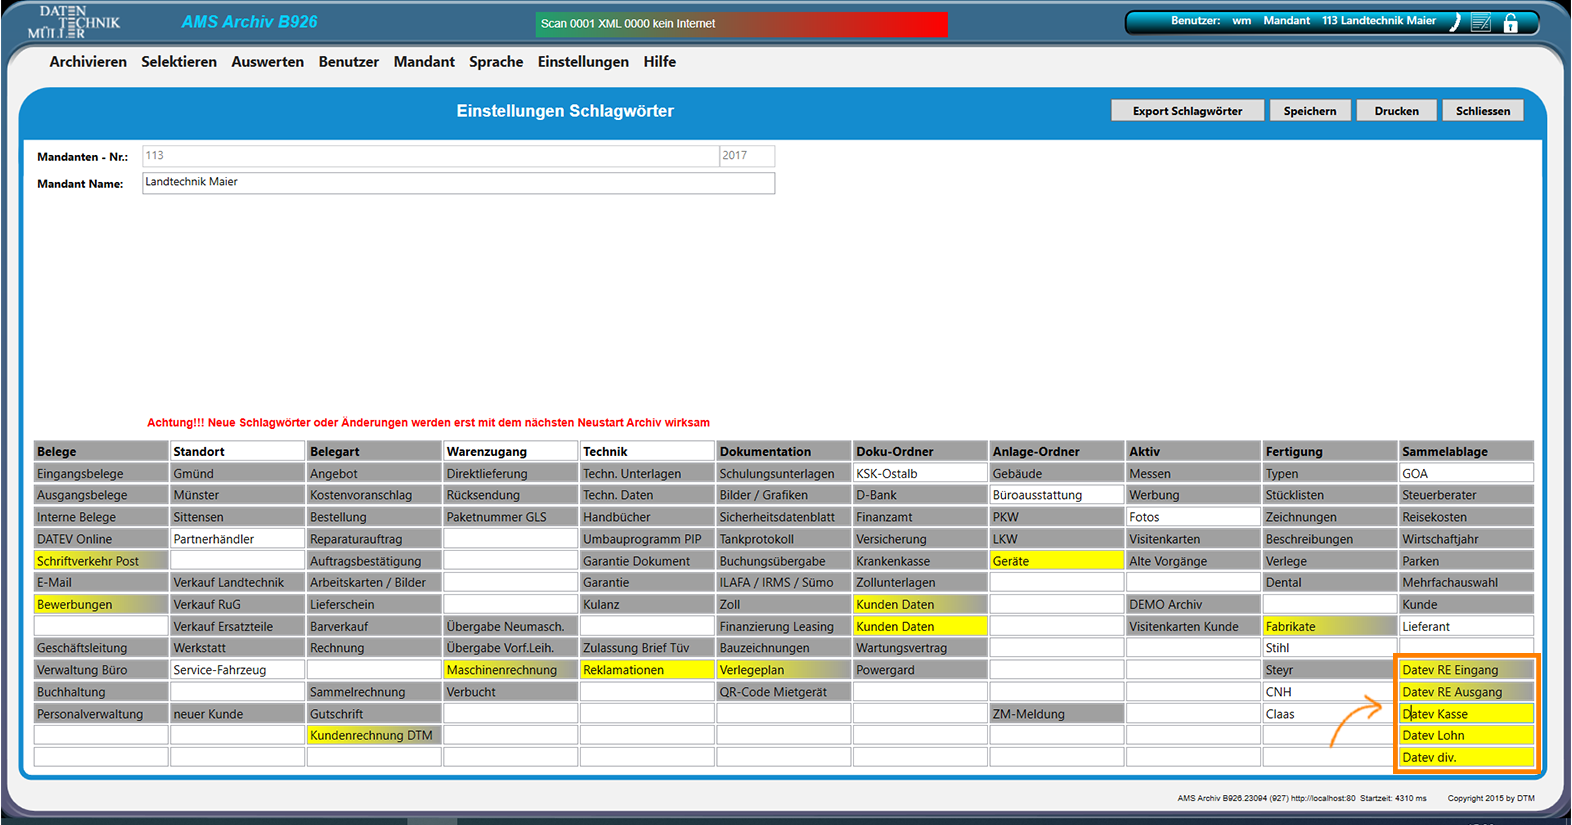Select the yellow Schriftverkehr Post cell
Image resolution: width=1572 pixels, height=825 pixels.
point(100,561)
